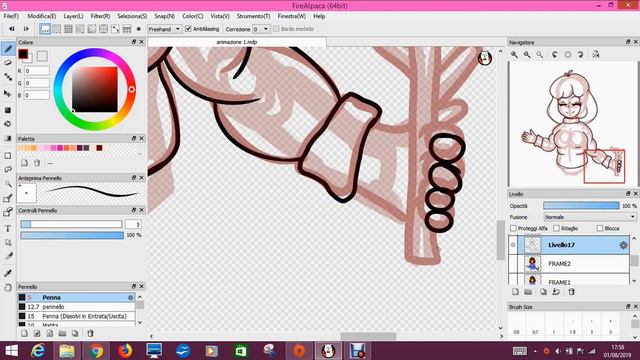This screenshot has width=640, height=360.
Task: Add layer folder in Livello panel
Action: click(528, 292)
